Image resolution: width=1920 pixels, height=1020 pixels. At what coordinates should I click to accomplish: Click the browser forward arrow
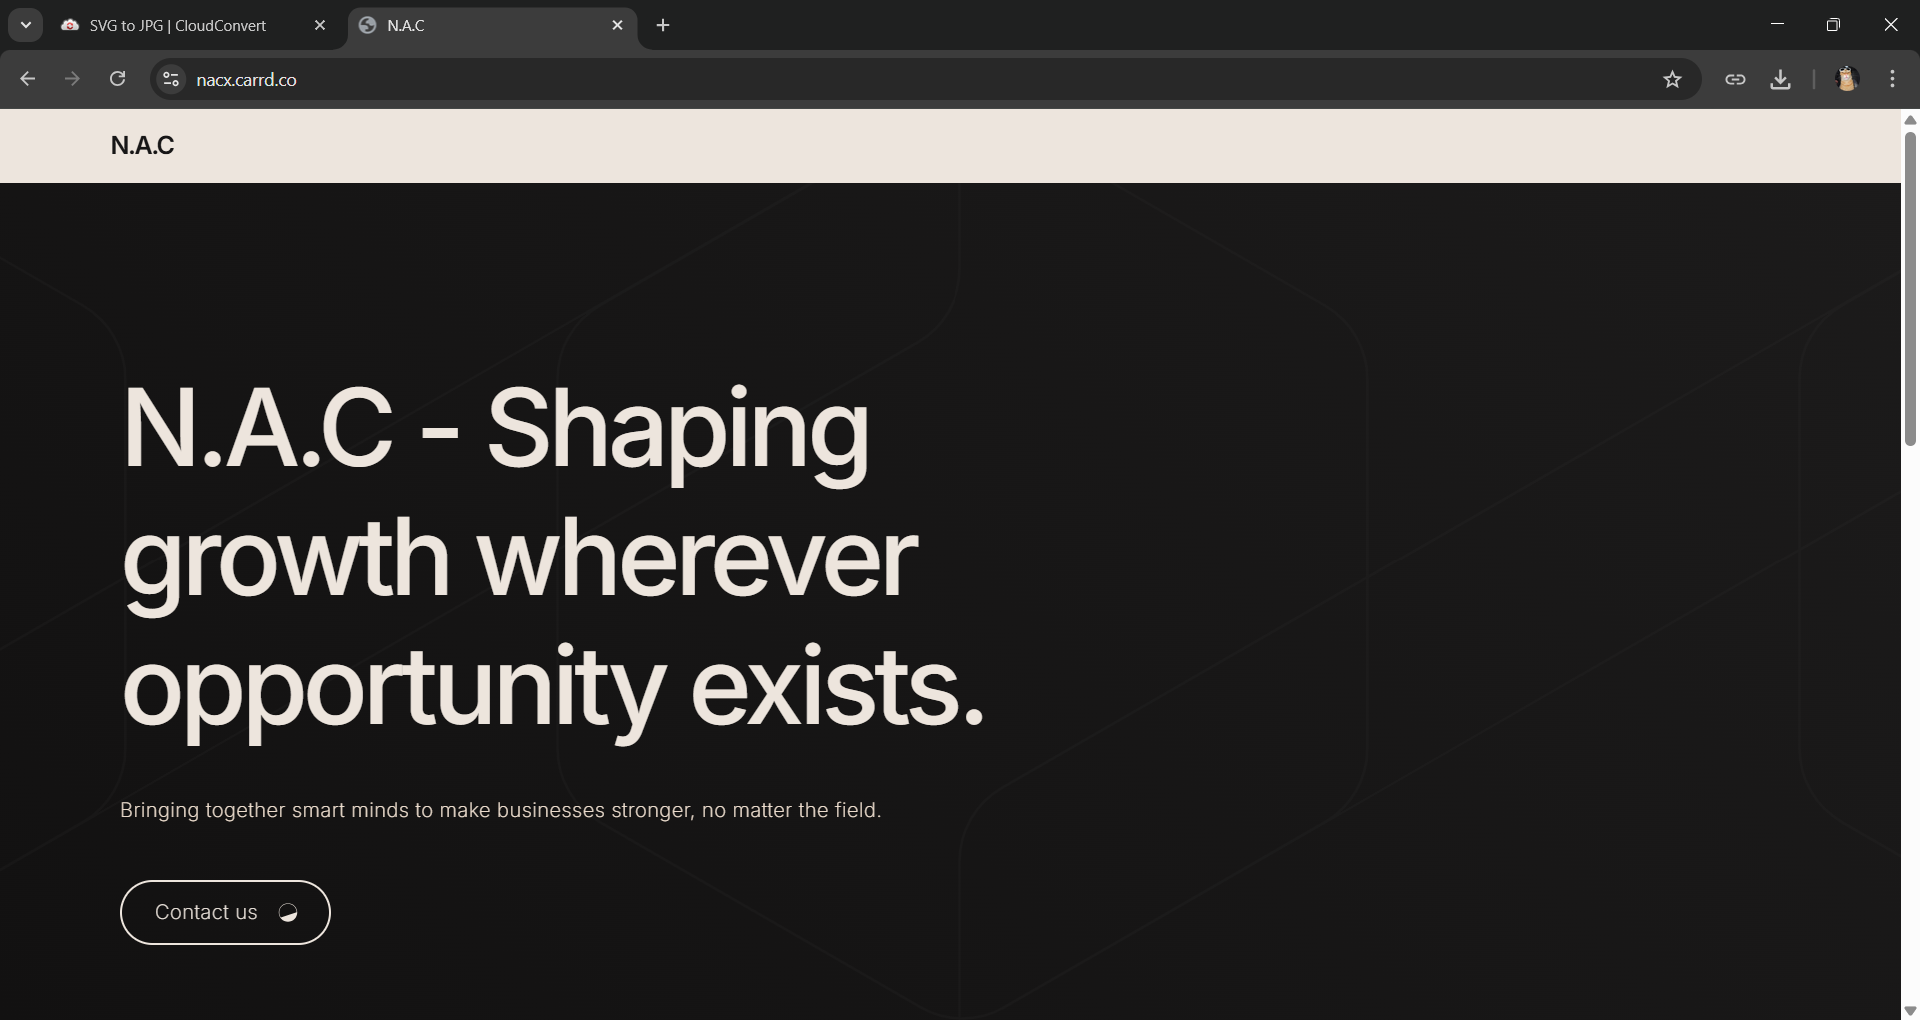point(72,79)
